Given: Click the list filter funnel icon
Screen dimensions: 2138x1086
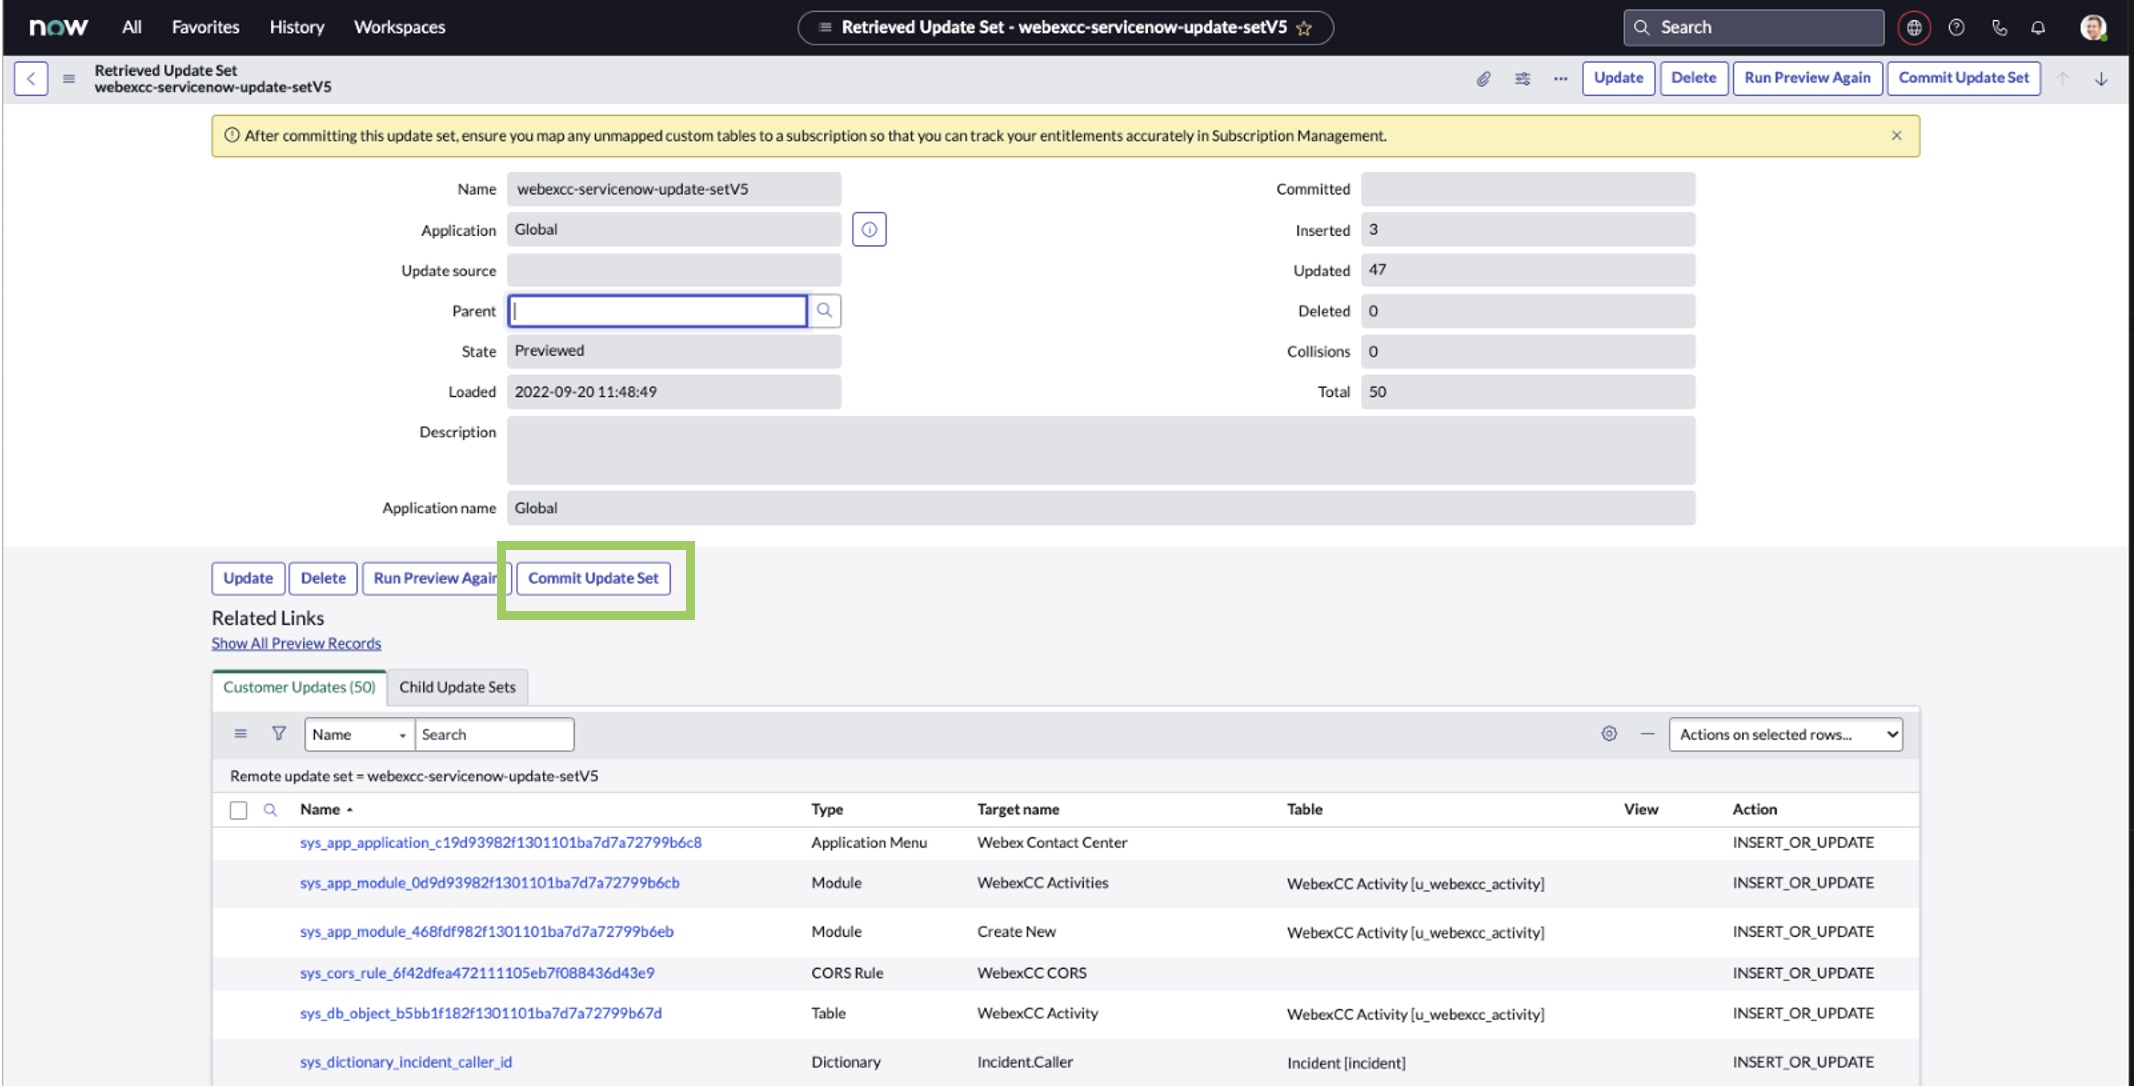Looking at the screenshot, I should 279,734.
